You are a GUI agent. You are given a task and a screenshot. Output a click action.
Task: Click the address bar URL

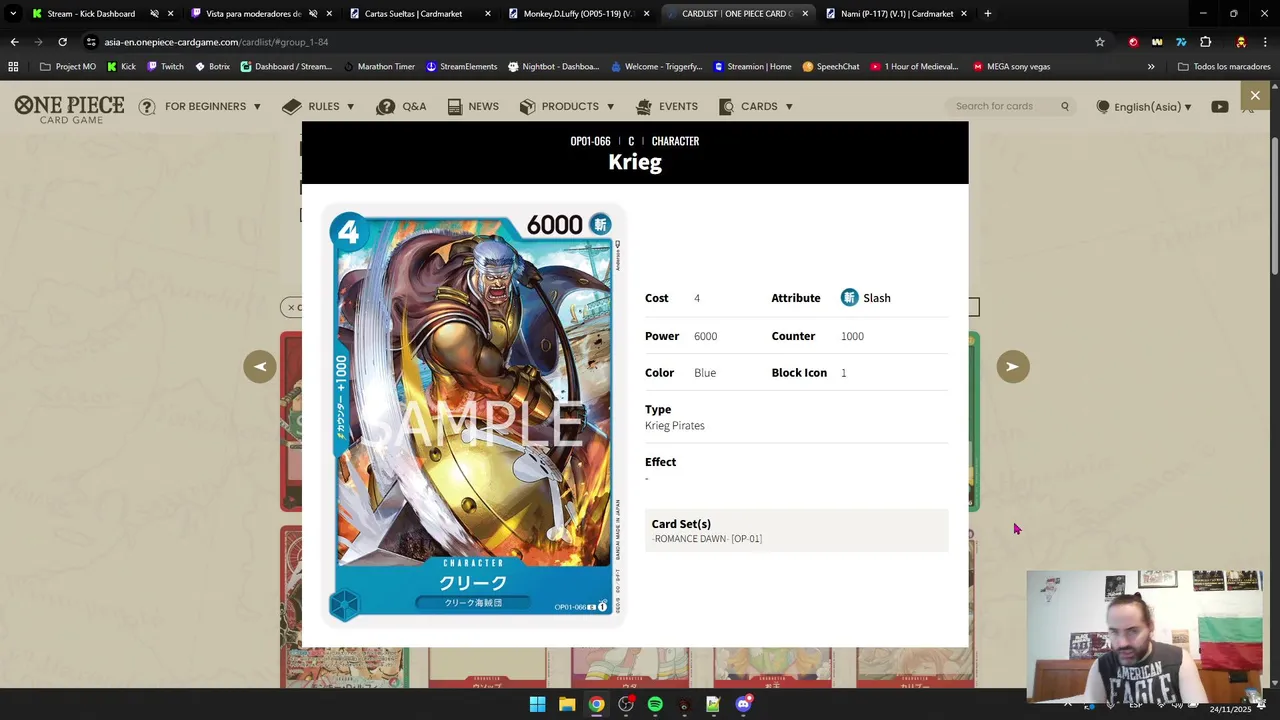pyautogui.click(x=216, y=42)
